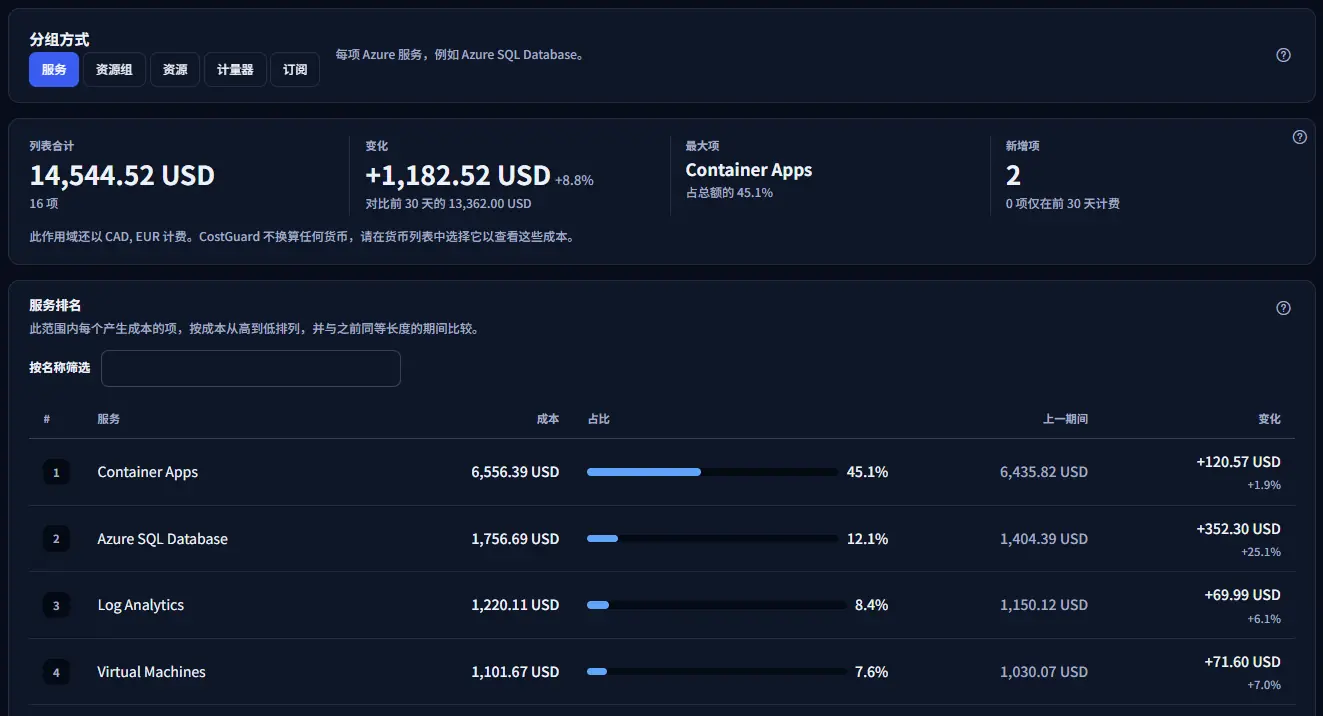Sort by the 服务 column header
The width and height of the screenshot is (1323, 716).
(x=109, y=419)
